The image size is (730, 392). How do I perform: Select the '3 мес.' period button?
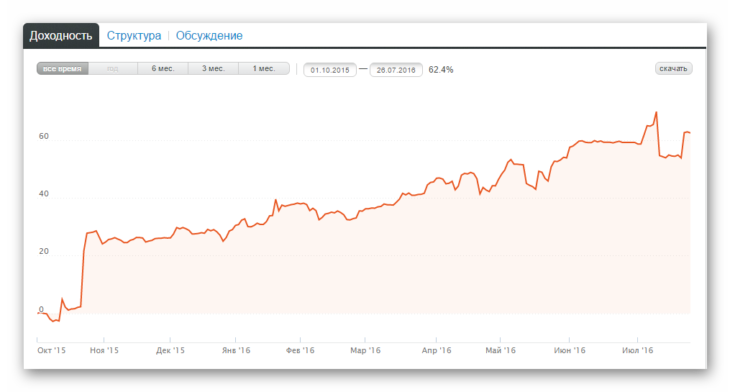213,68
